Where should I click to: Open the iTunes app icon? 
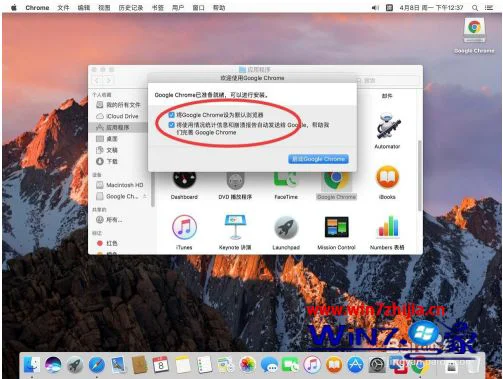point(184,227)
